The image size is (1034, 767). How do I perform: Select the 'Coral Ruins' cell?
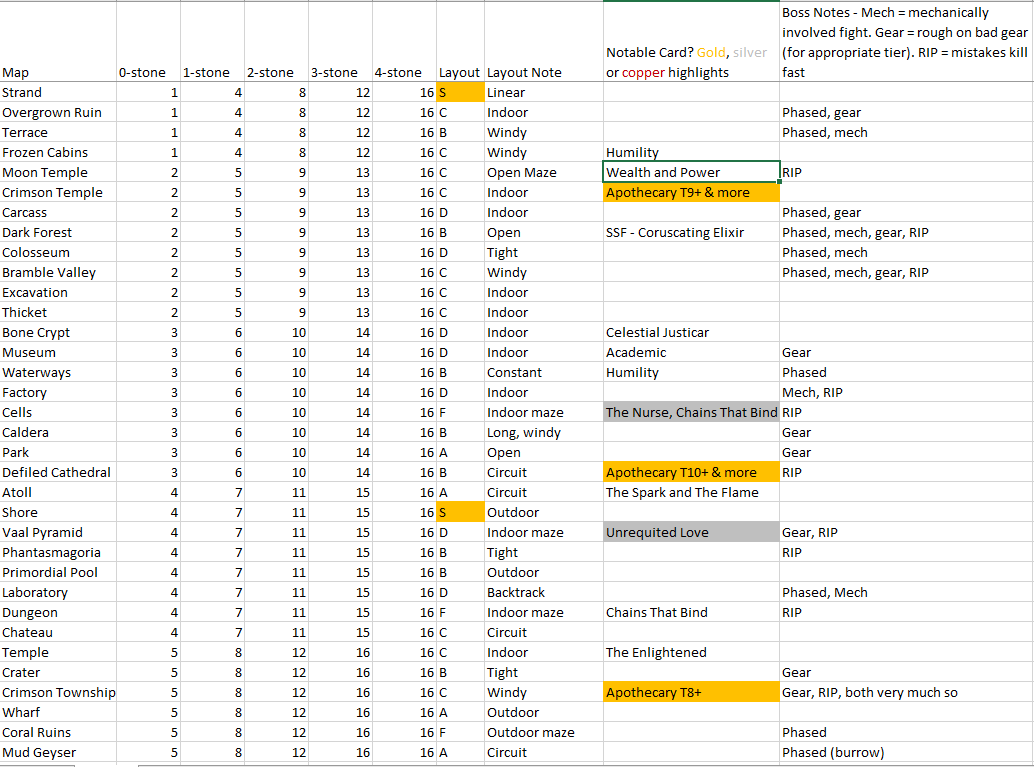point(58,732)
